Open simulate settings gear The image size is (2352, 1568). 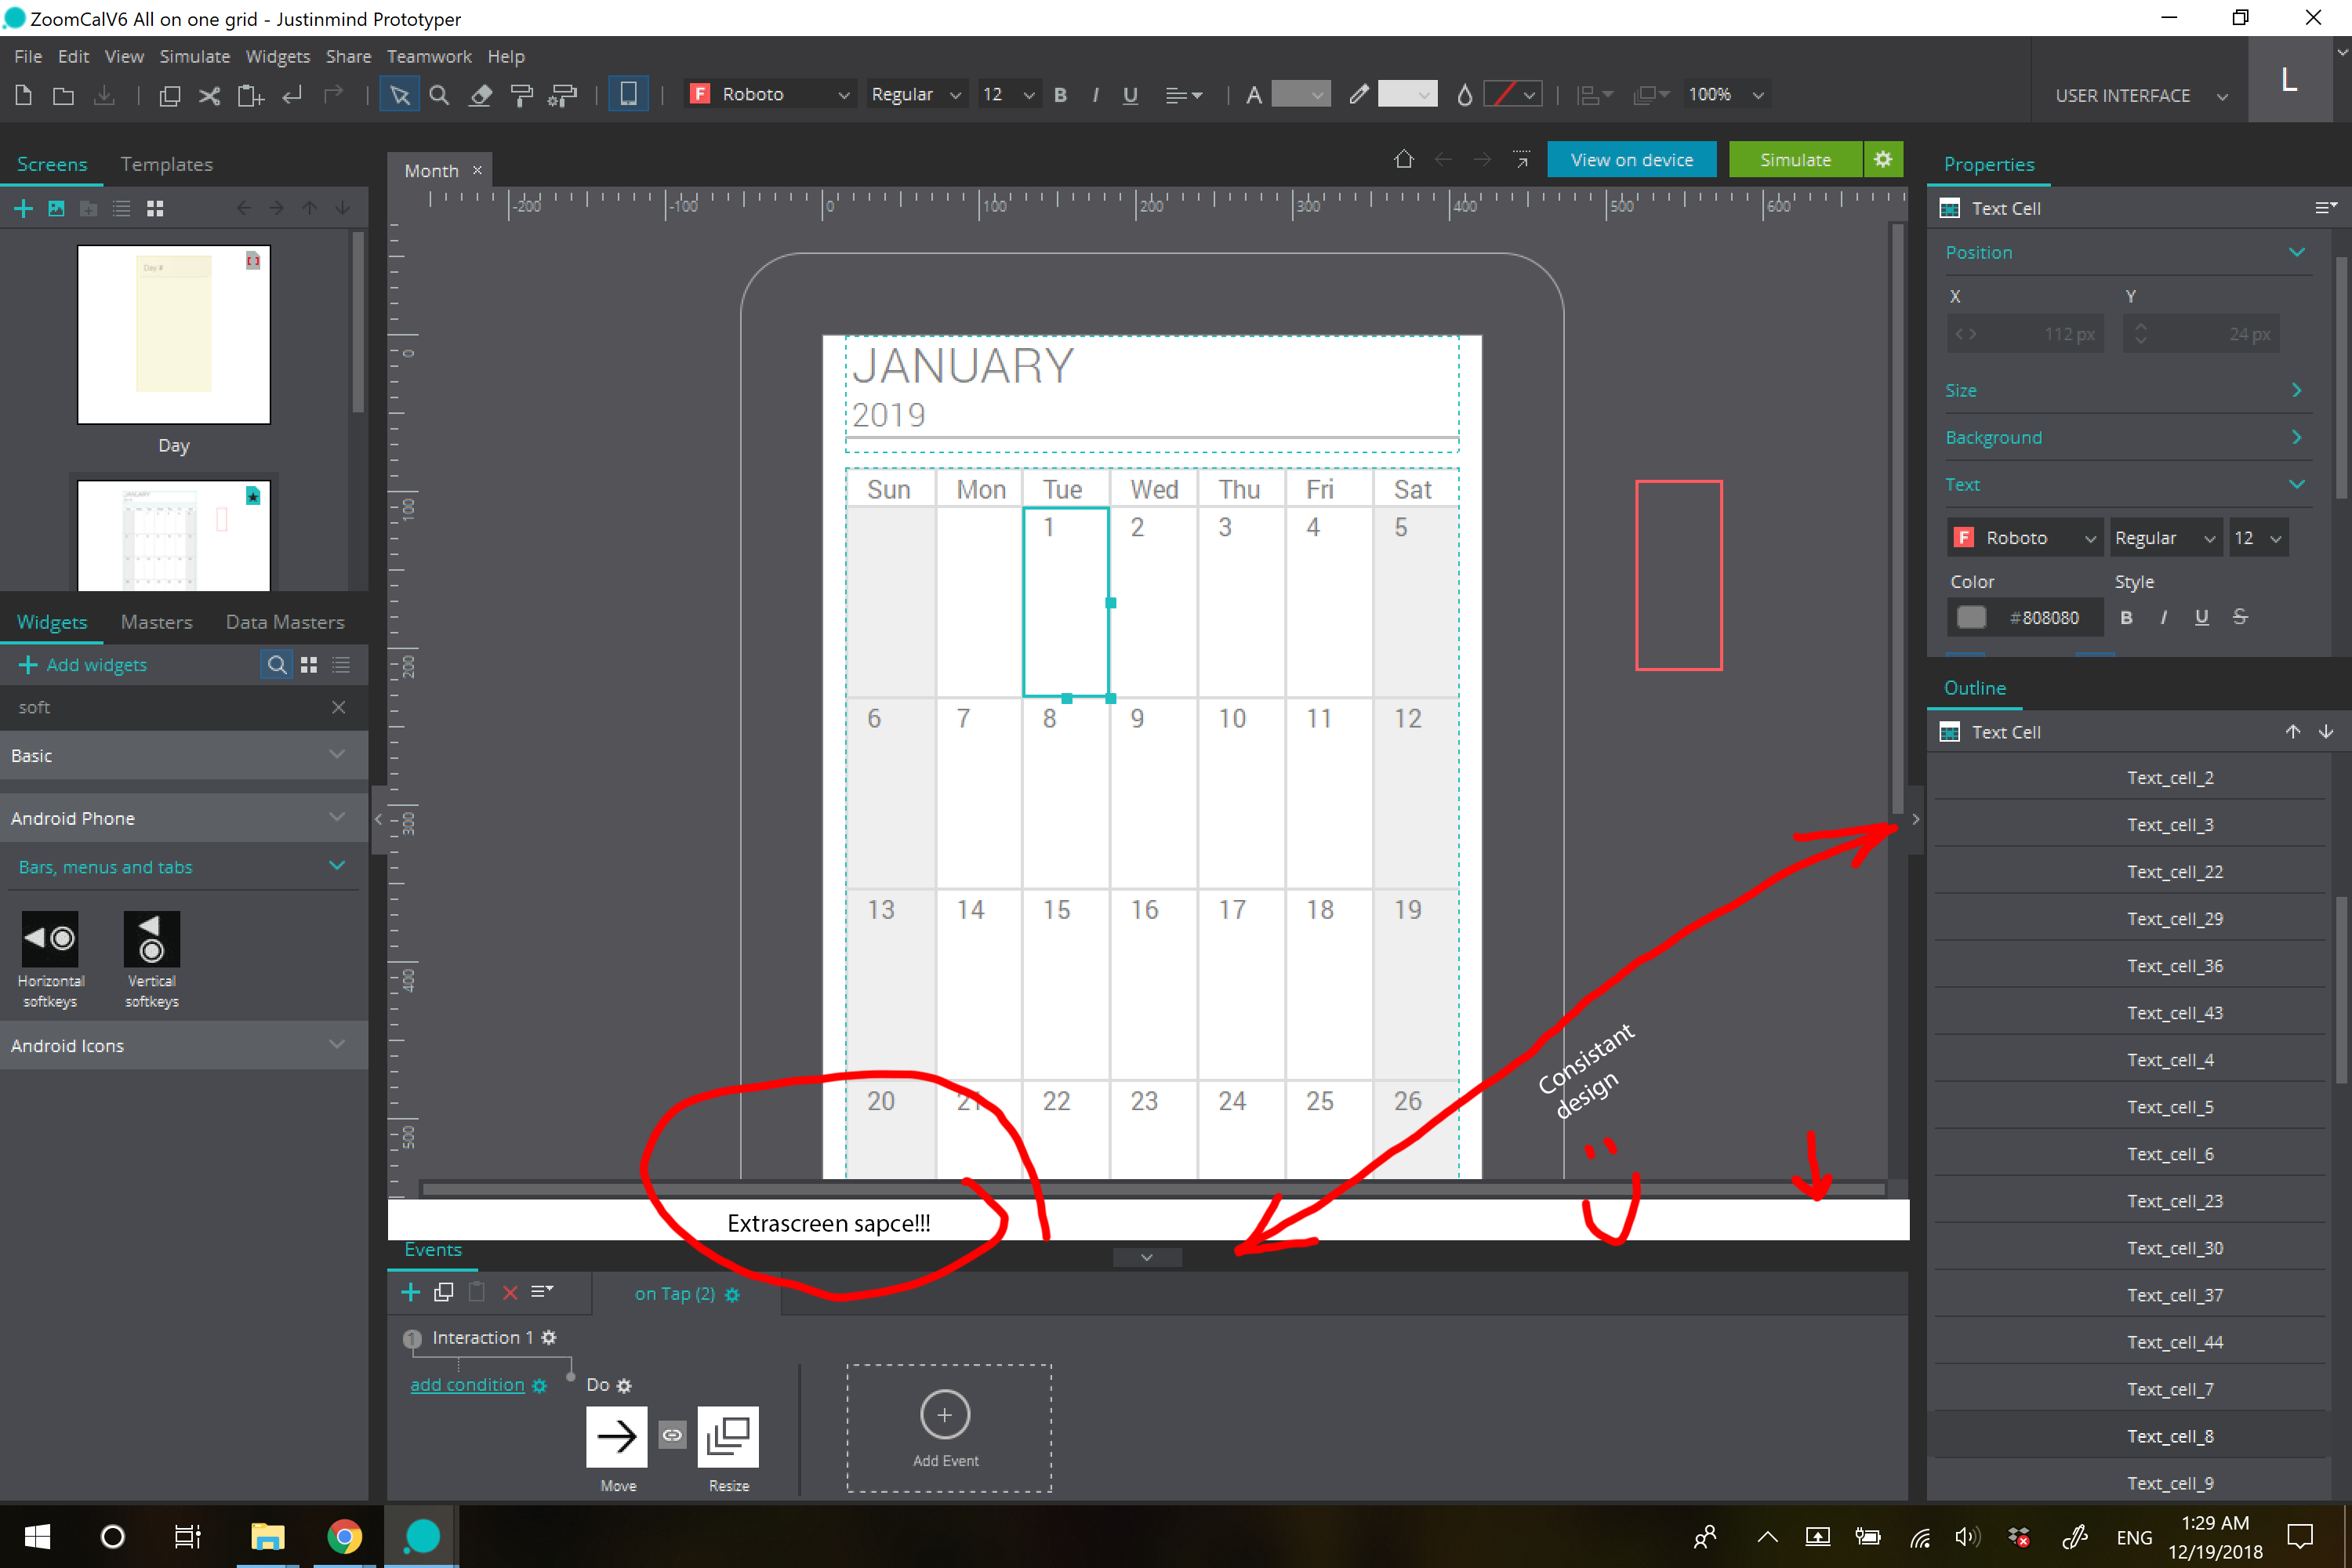(1883, 160)
